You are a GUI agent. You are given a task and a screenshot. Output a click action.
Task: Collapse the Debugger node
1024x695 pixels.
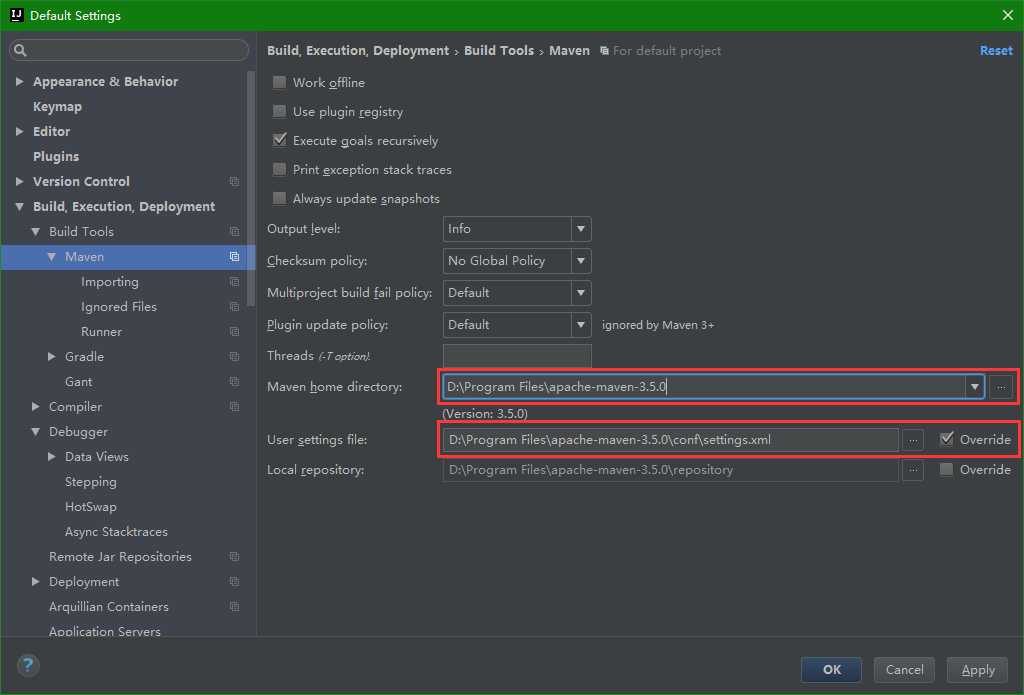[35, 432]
